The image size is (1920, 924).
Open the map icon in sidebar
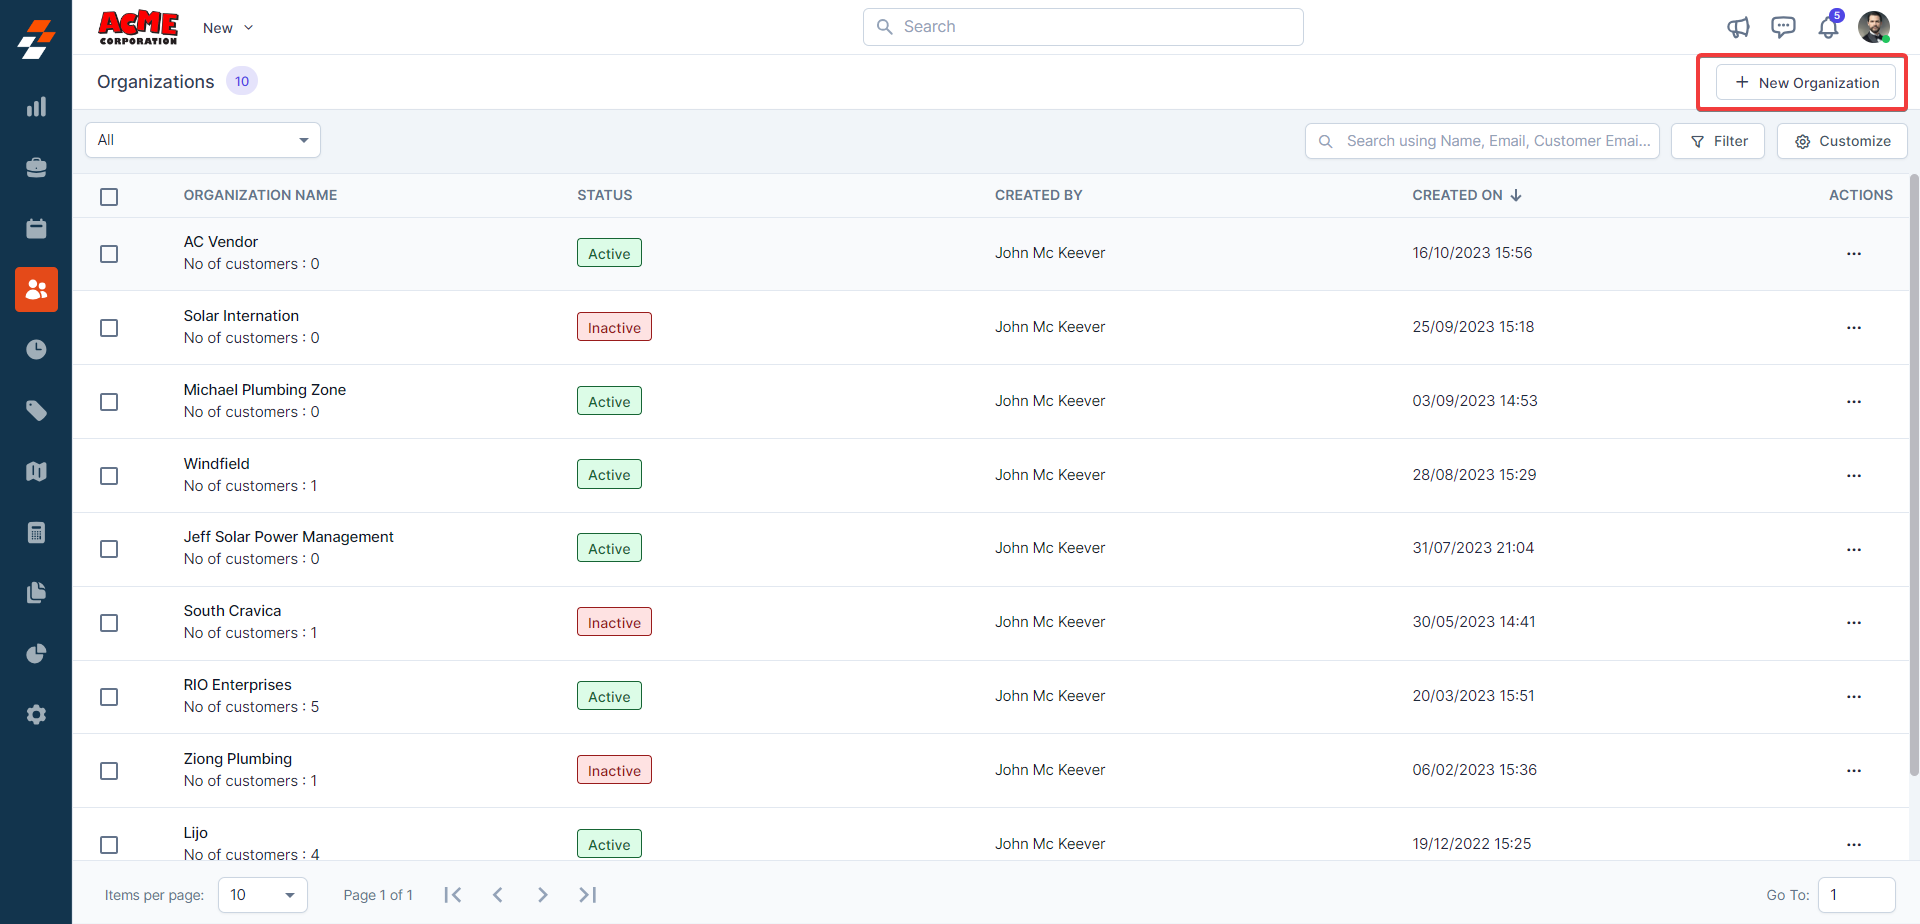click(x=36, y=471)
